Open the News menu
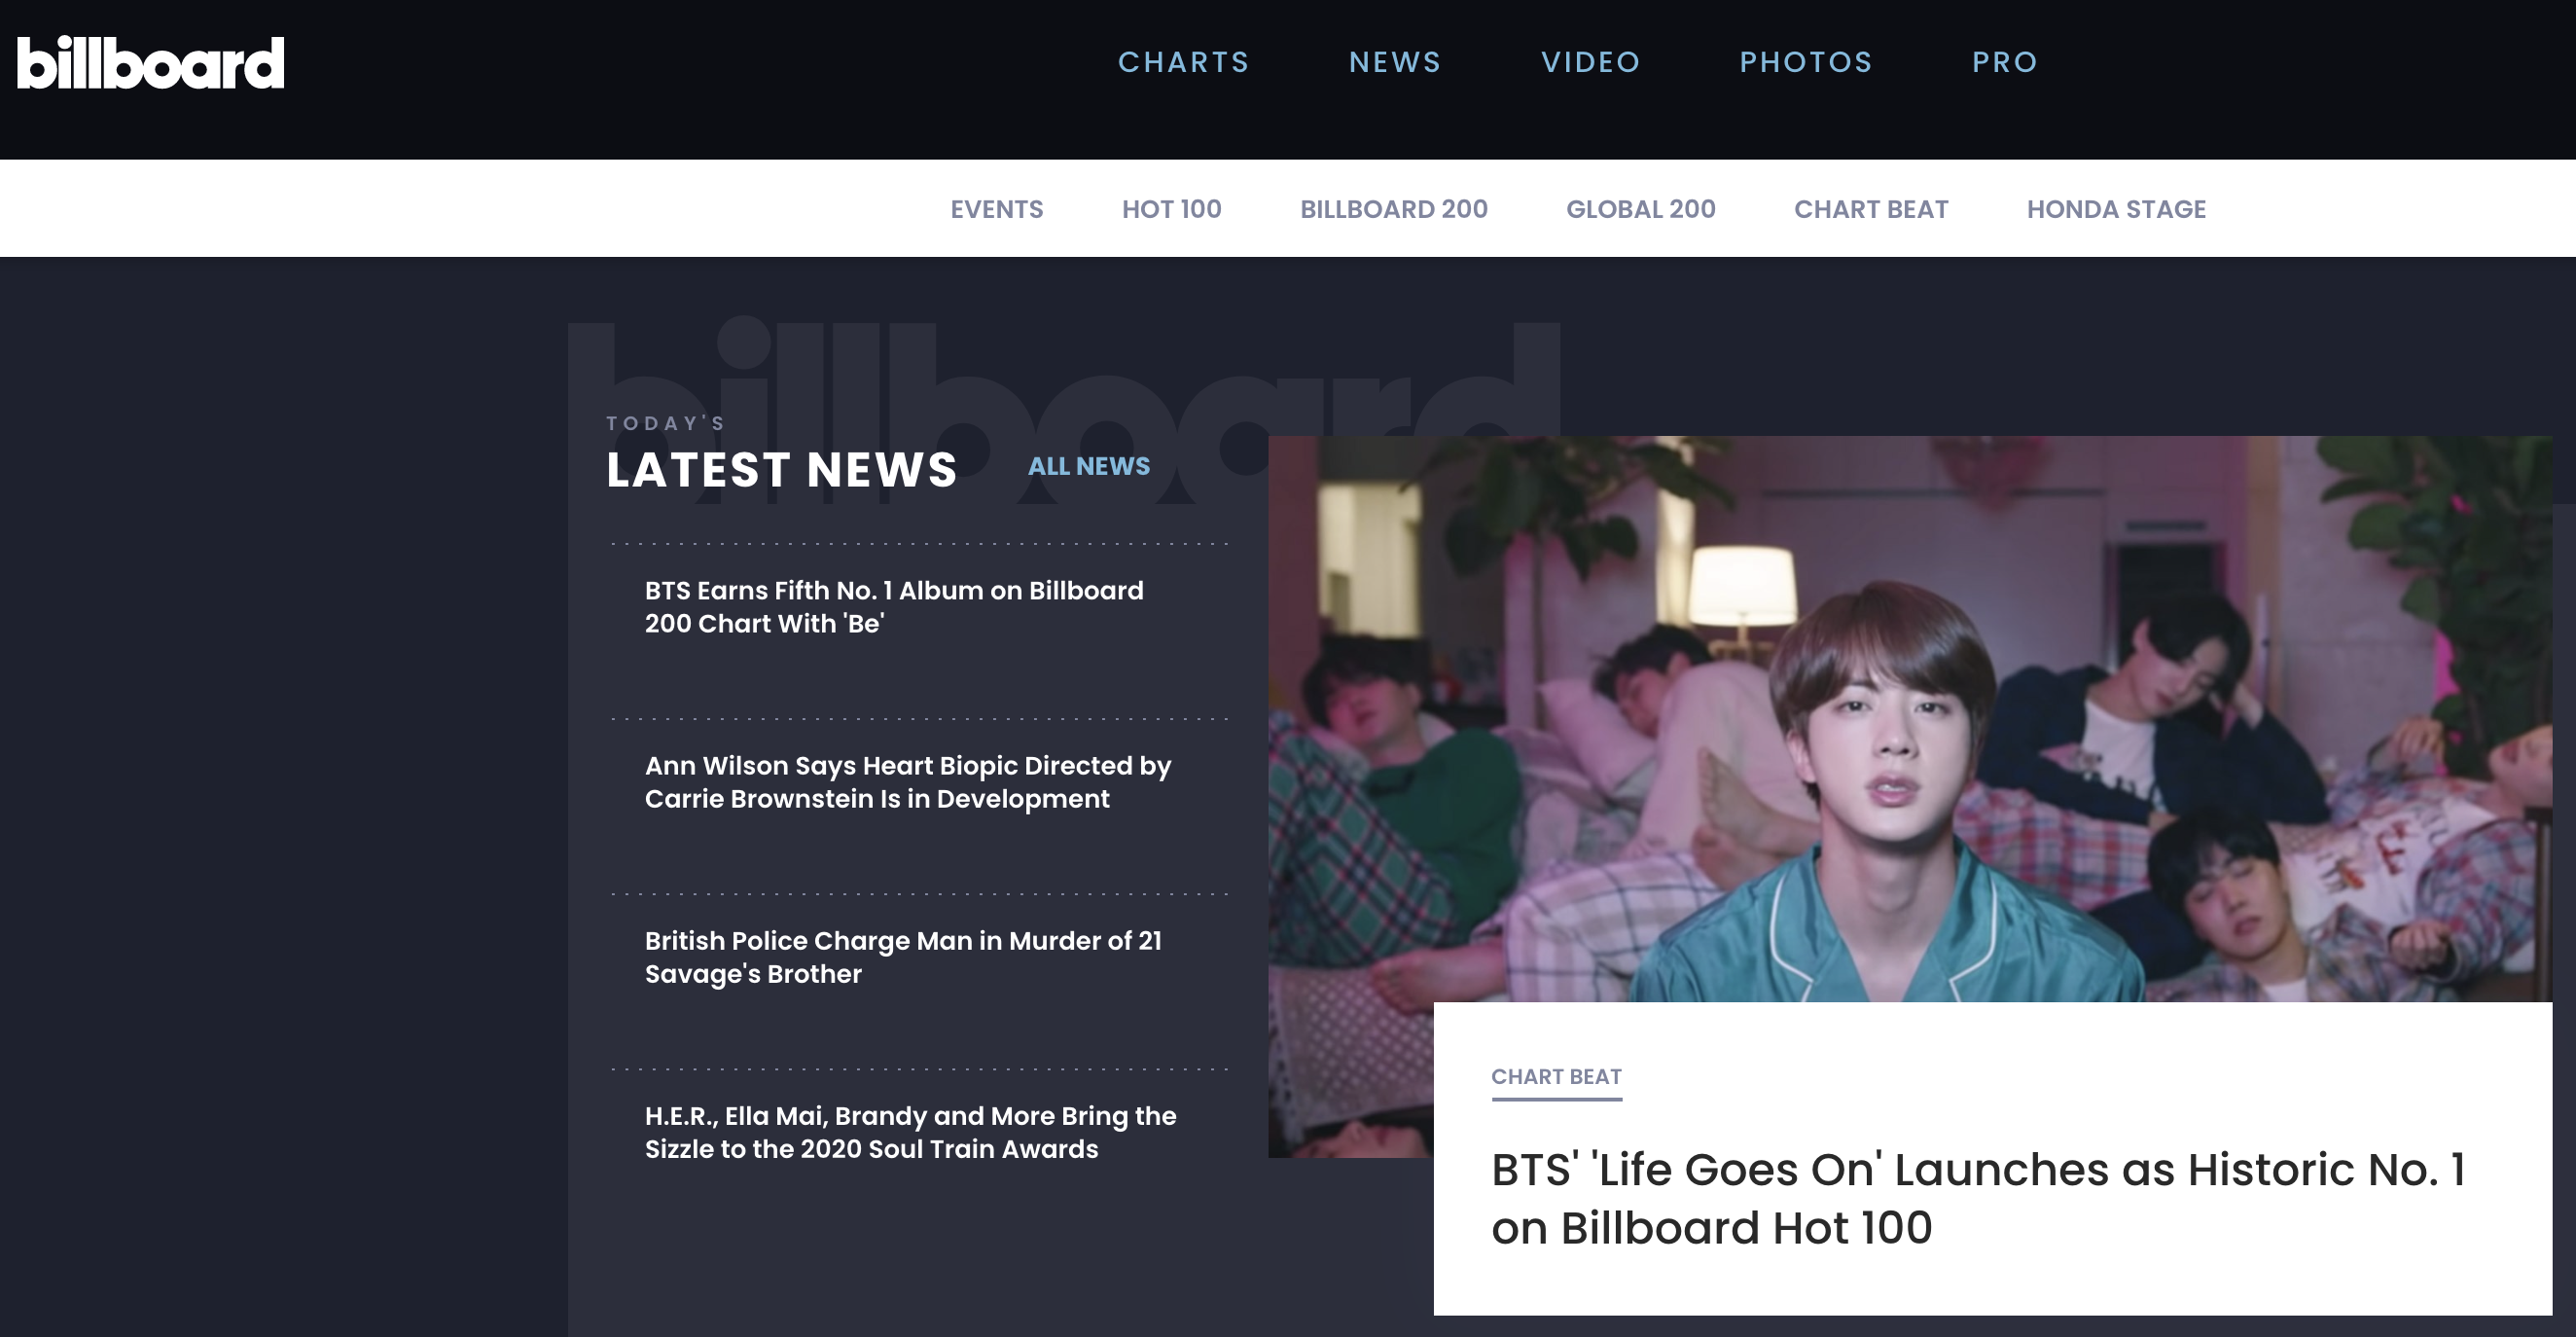The height and width of the screenshot is (1337, 2576). (1395, 62)
